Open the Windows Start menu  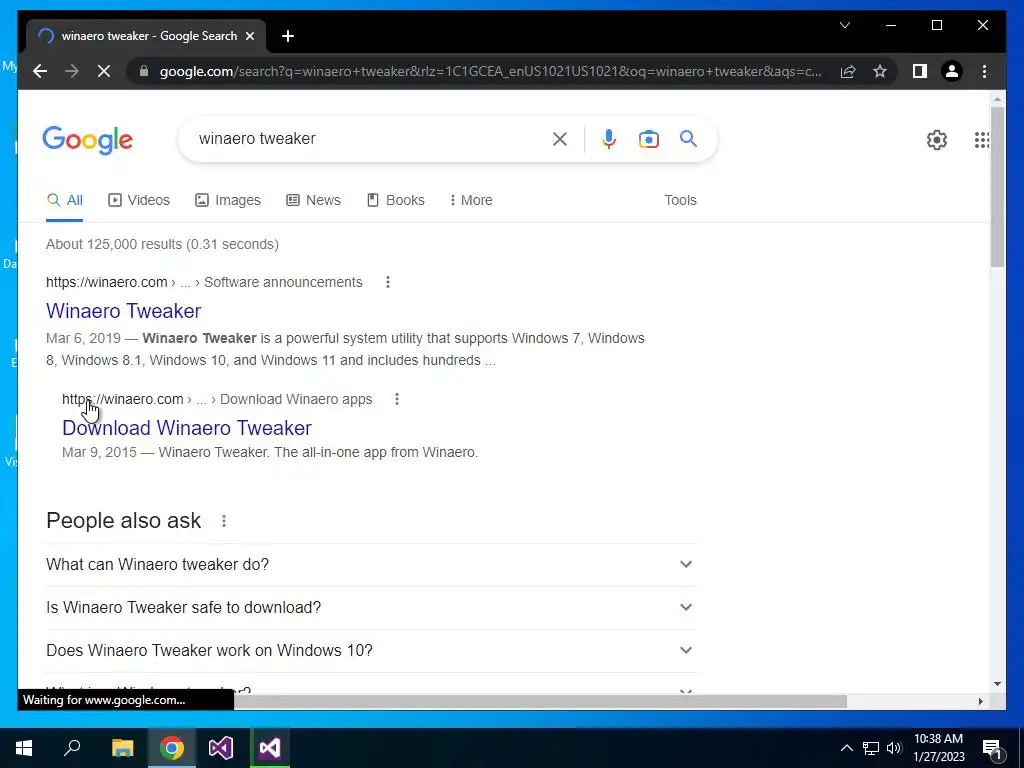[x=24, y=748]
